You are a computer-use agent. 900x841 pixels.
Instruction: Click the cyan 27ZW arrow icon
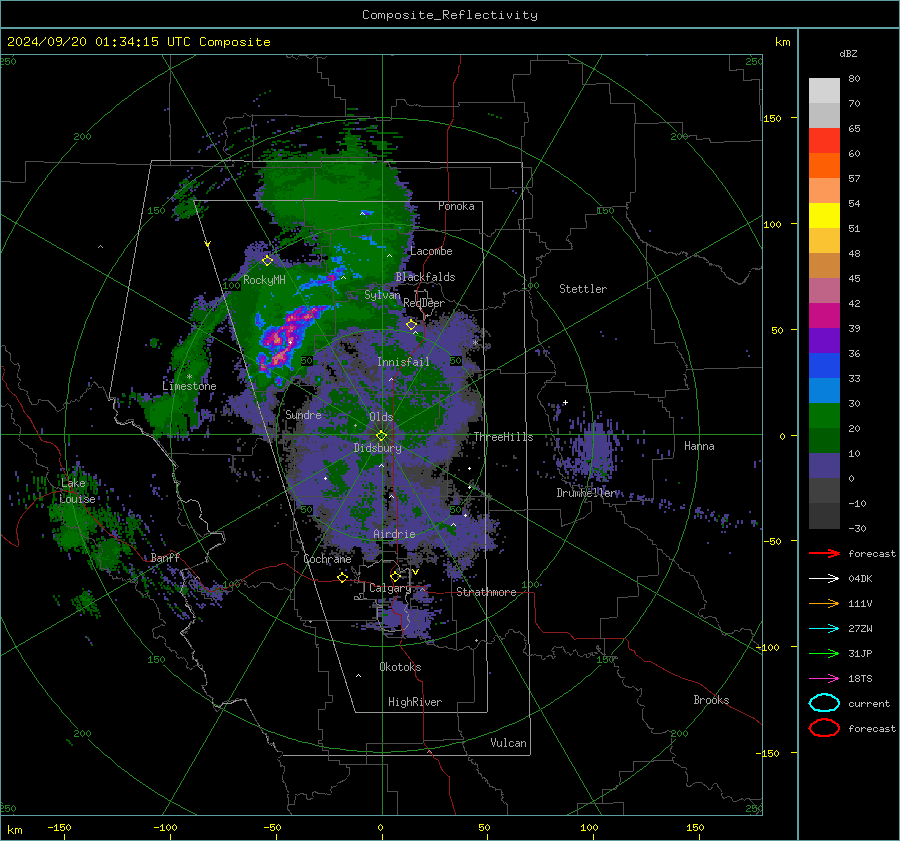tap(824, 629)
